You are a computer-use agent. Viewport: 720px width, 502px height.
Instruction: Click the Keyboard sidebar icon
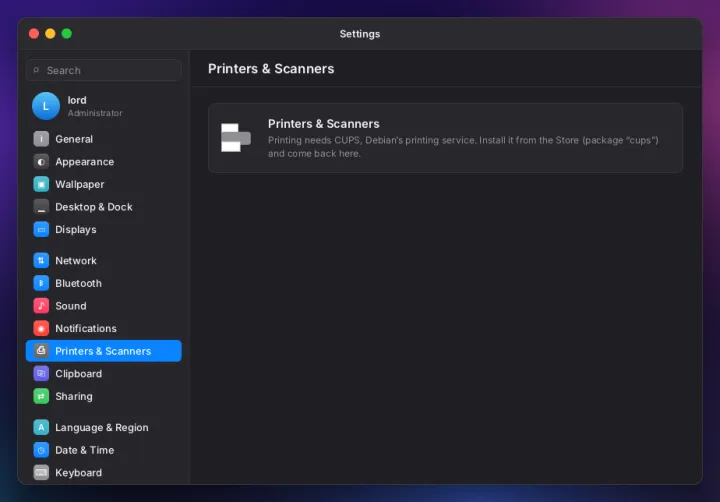41,473
